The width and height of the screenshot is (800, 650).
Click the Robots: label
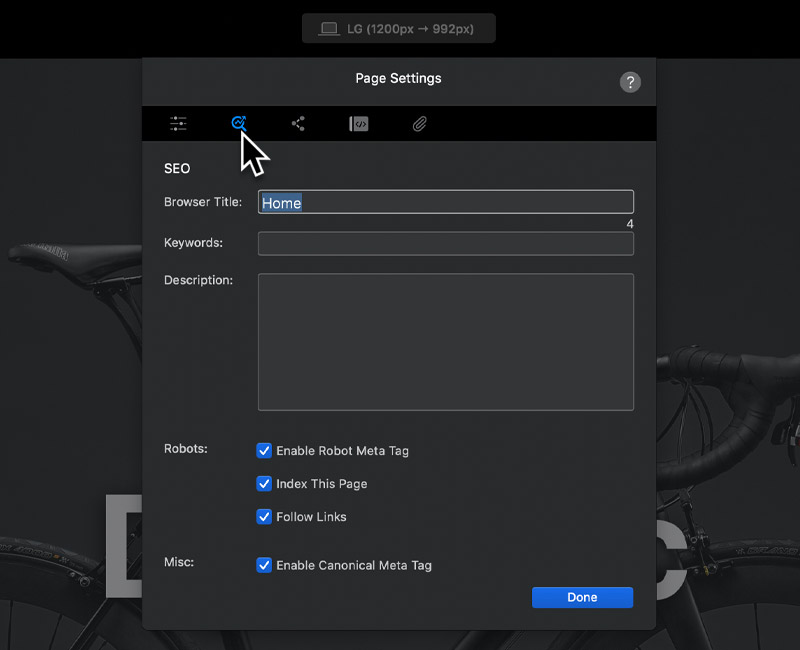tap(186, 448)
